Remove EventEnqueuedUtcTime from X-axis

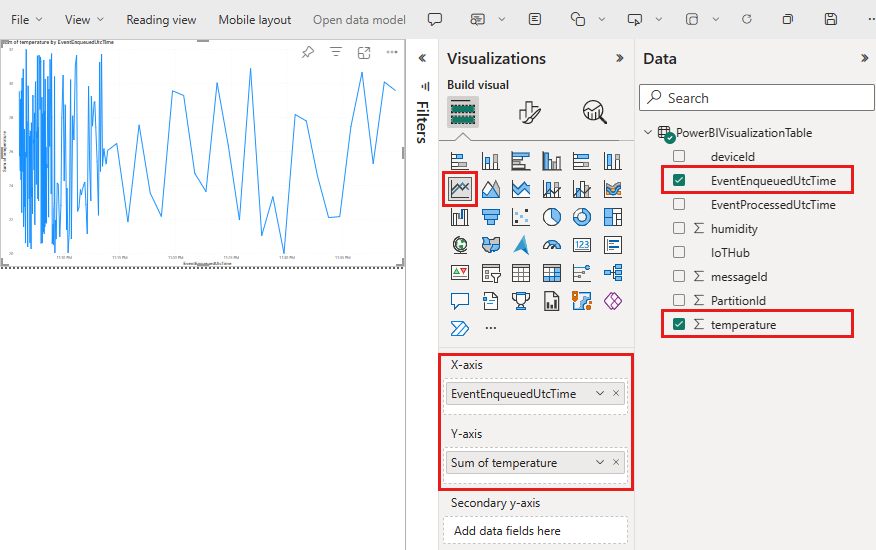point(616,393)
